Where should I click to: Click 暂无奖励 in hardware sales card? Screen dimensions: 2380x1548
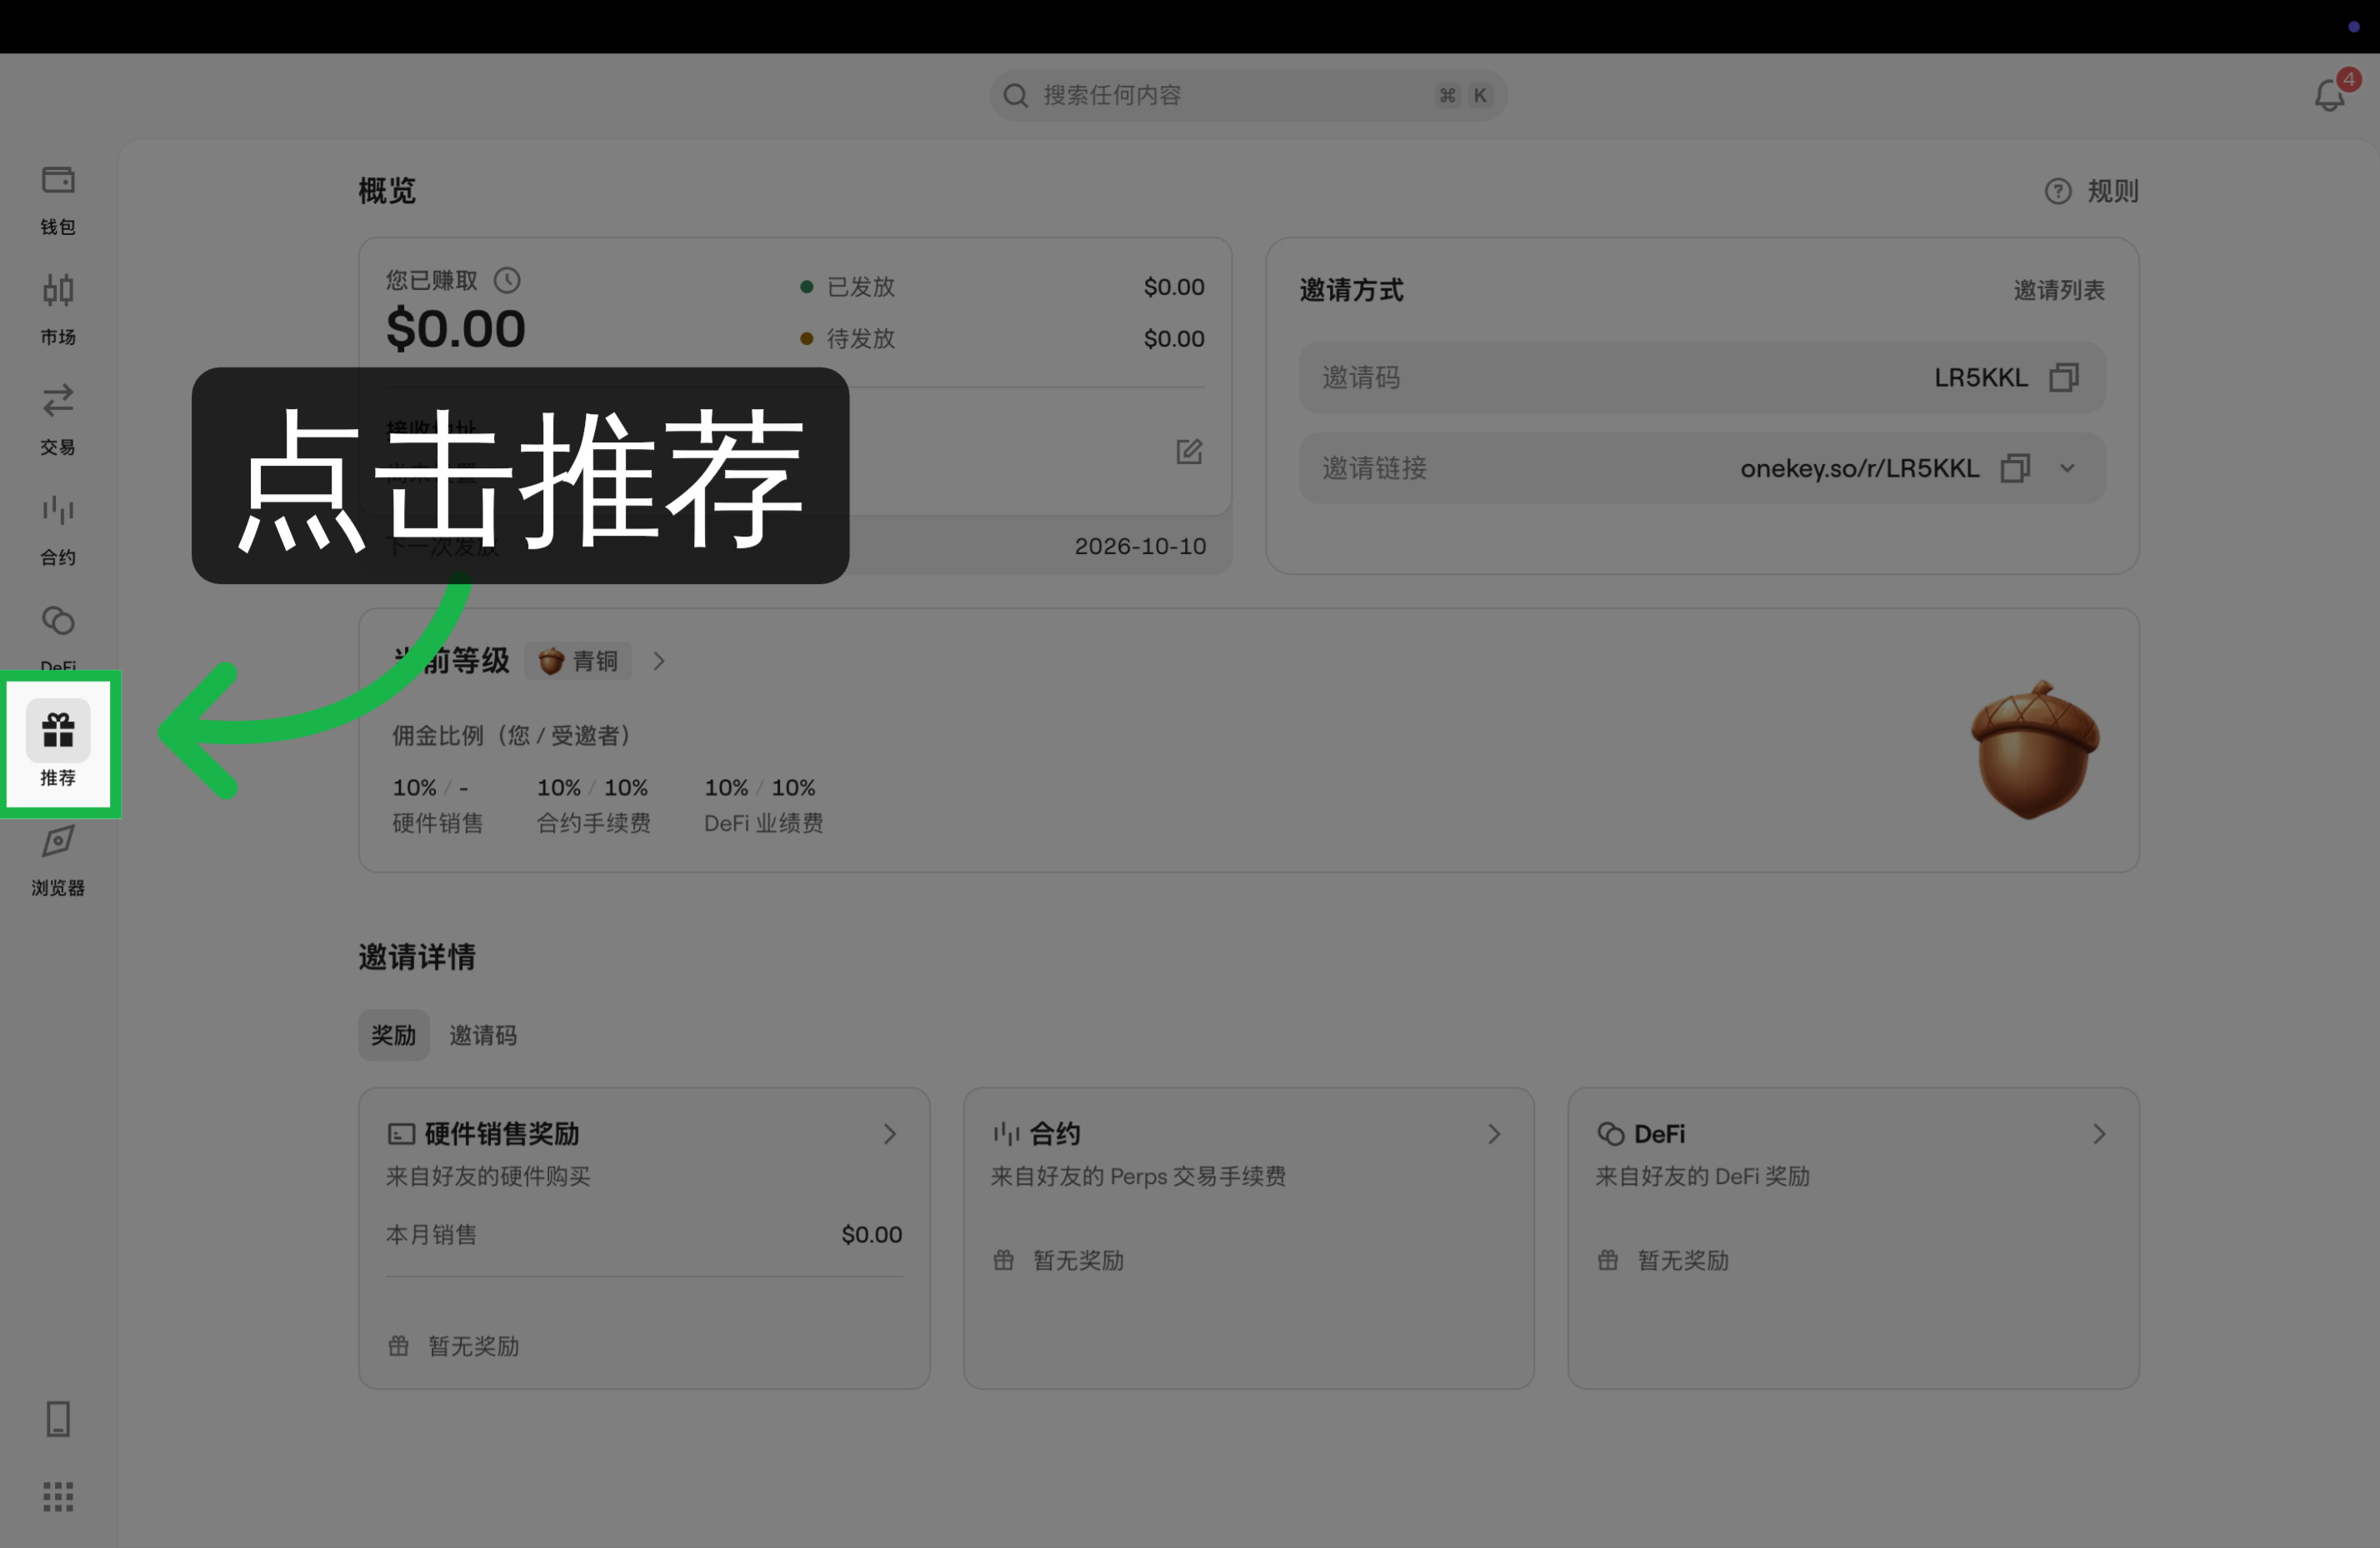point(473,1346)
